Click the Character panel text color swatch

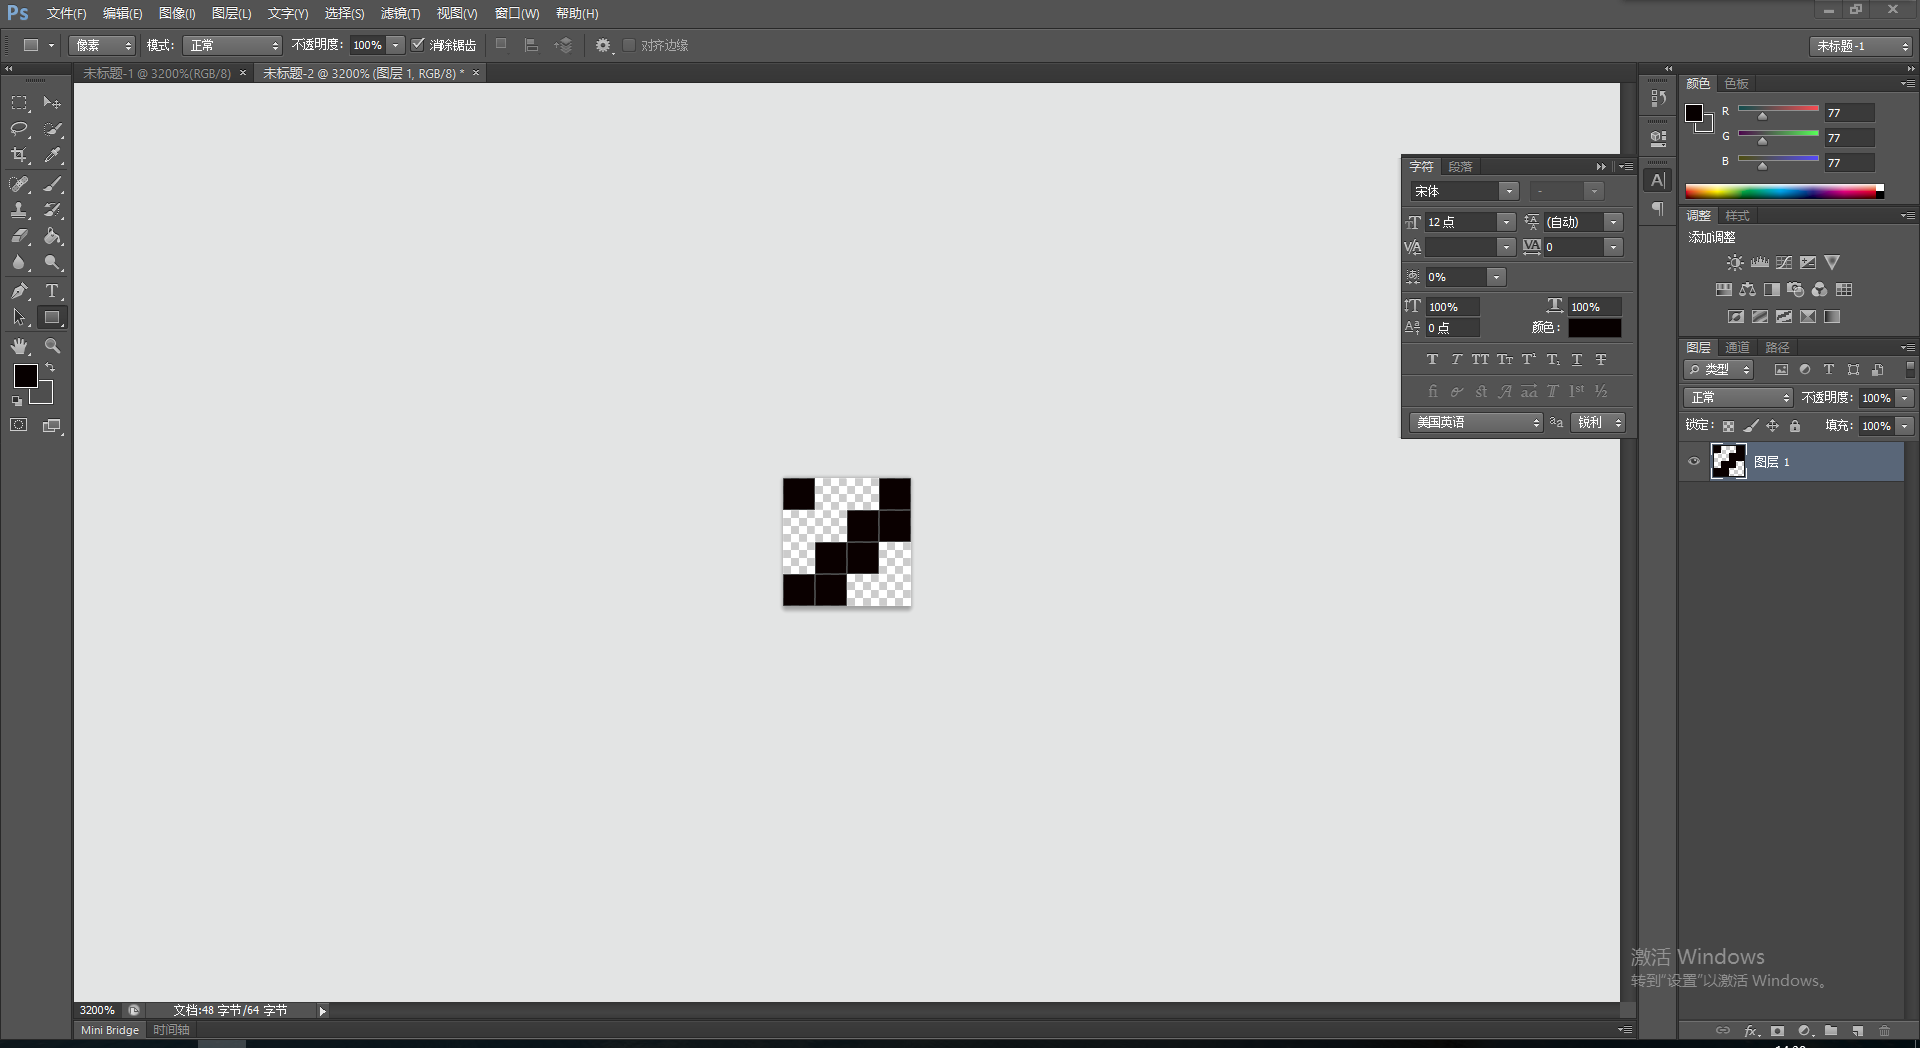pos(1595,328)
